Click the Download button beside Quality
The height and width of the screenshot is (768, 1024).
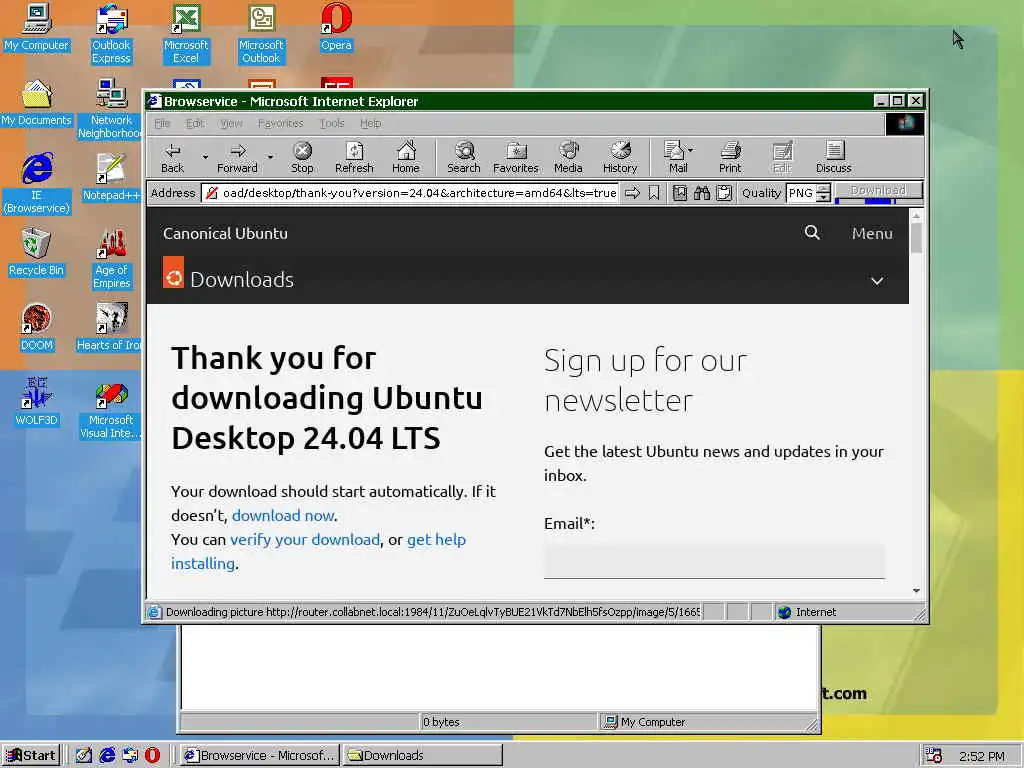878,190
